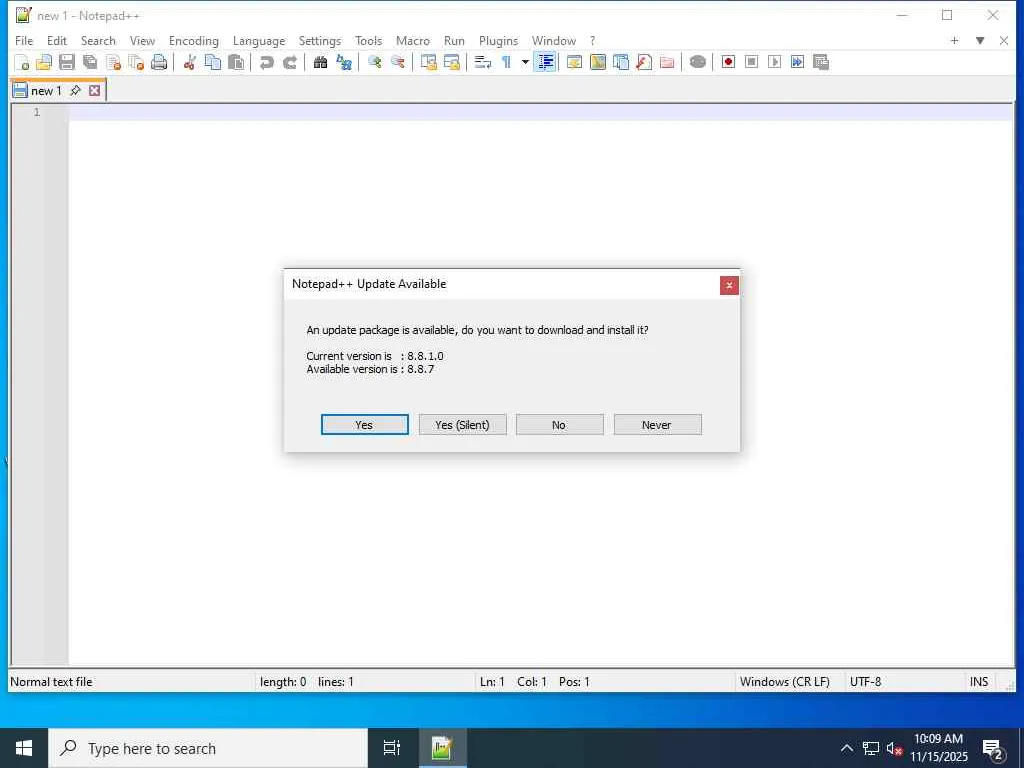Viewport: 1024px width, 768px height.
Task: Click the Save toolbar icon
Action: coord(67,63)
